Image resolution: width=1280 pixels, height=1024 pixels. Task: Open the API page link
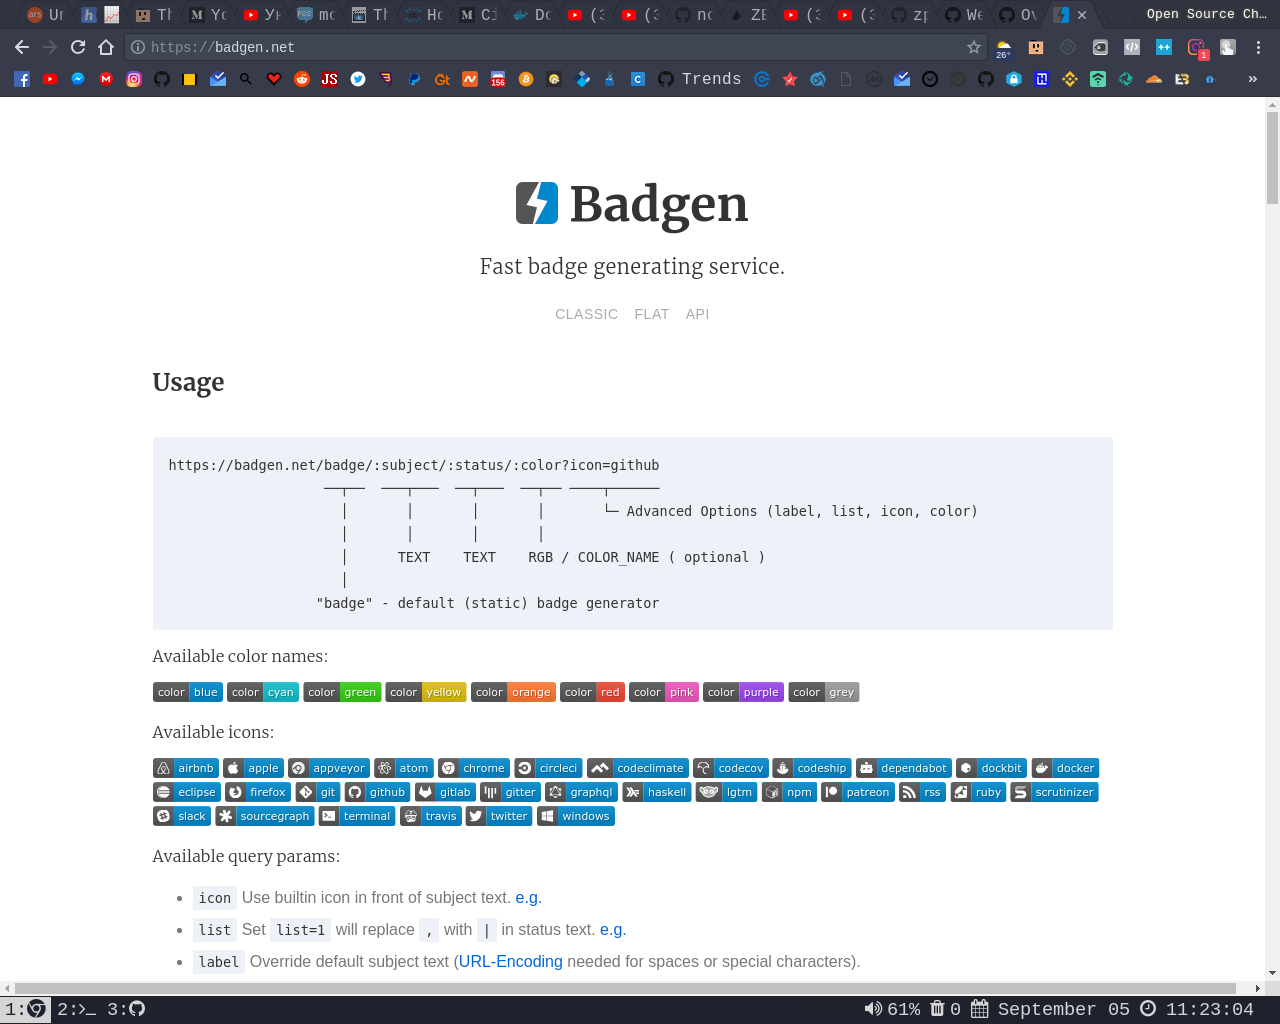698,314
